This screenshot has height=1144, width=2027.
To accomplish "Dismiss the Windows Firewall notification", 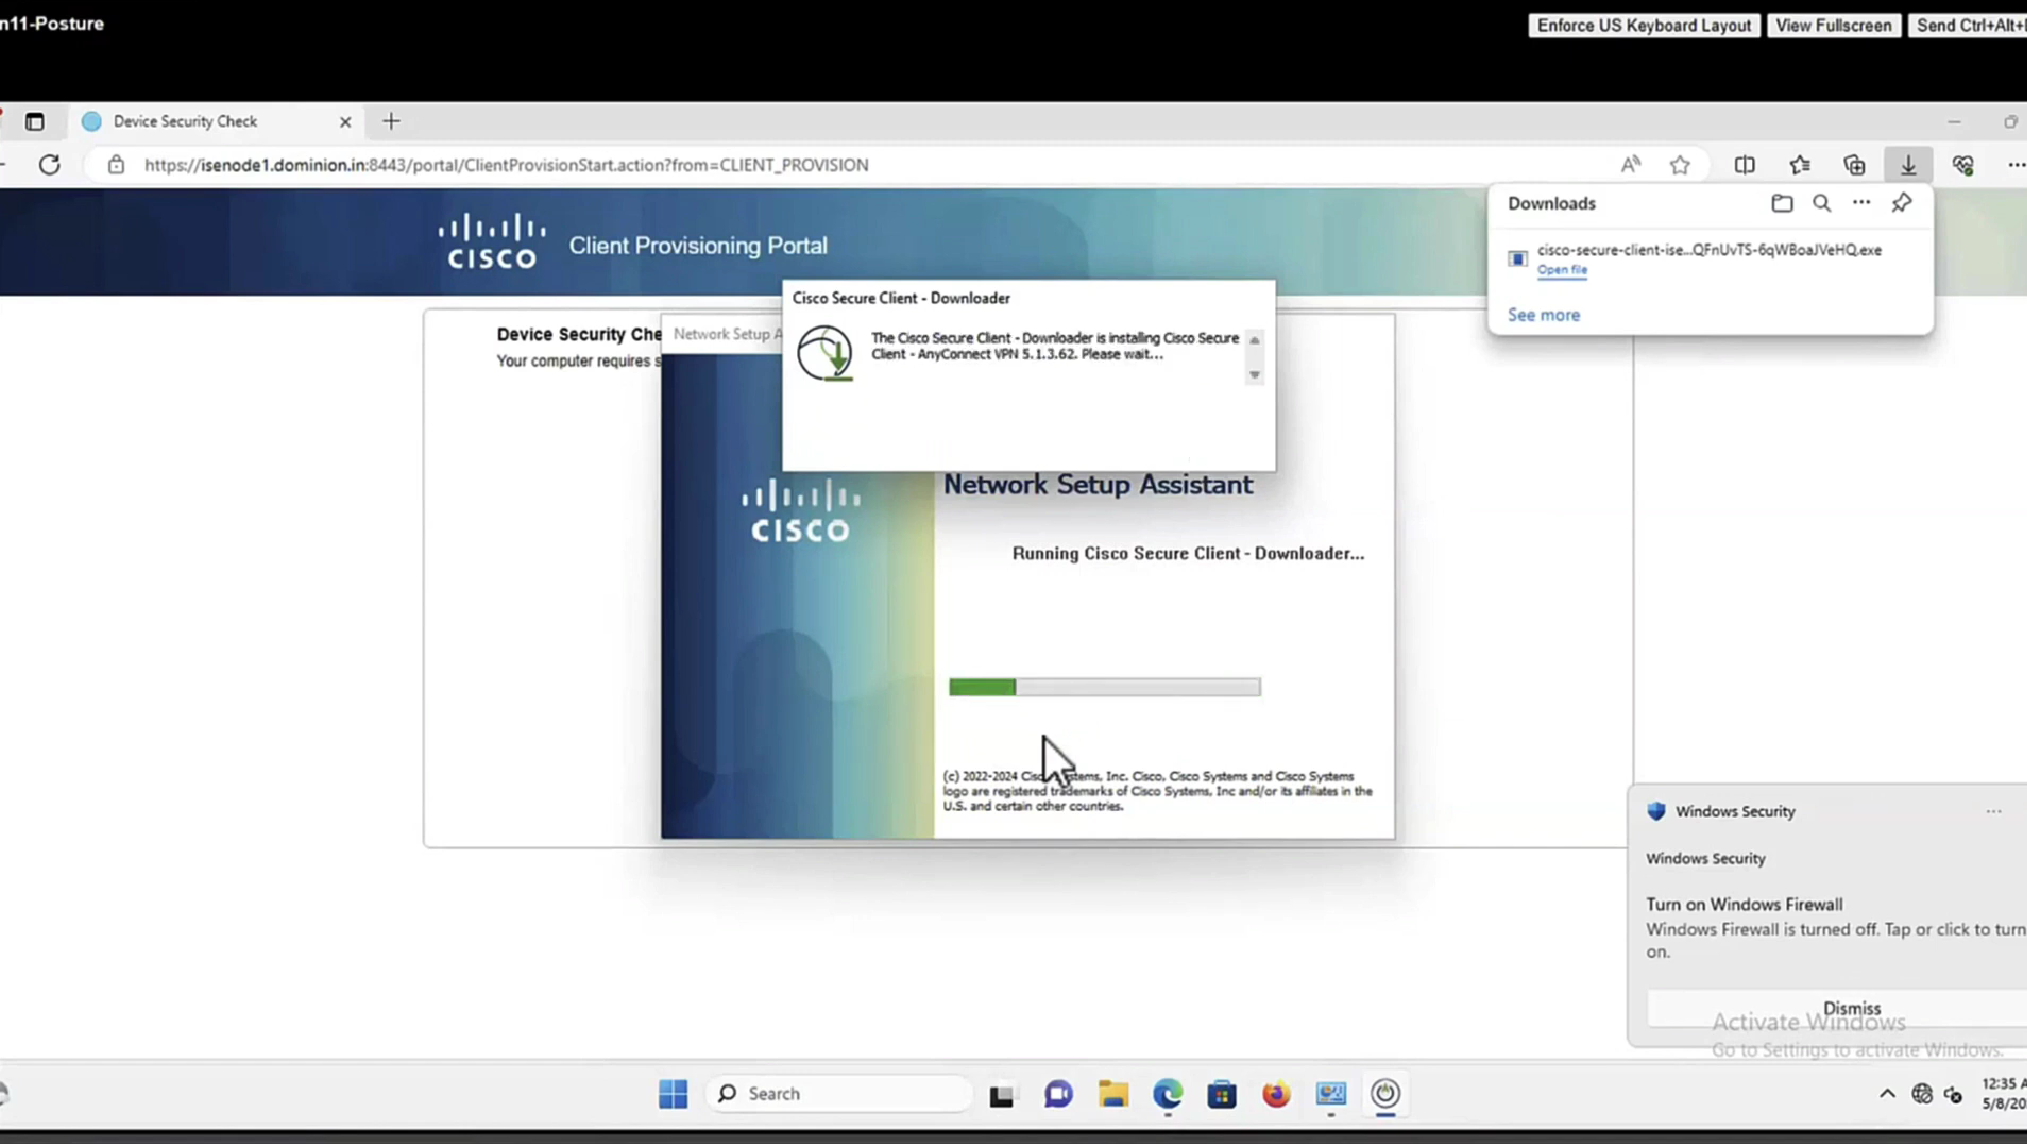I will pyautogui.click(x=1851, y=1008).
